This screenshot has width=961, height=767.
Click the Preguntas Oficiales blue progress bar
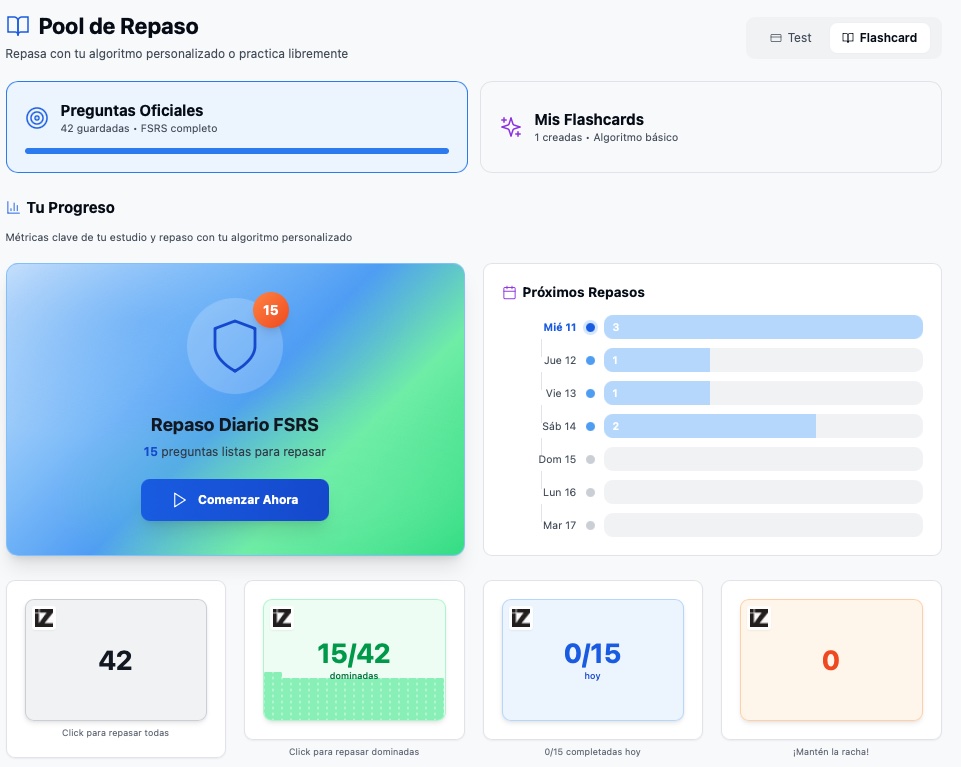point(236,151)
